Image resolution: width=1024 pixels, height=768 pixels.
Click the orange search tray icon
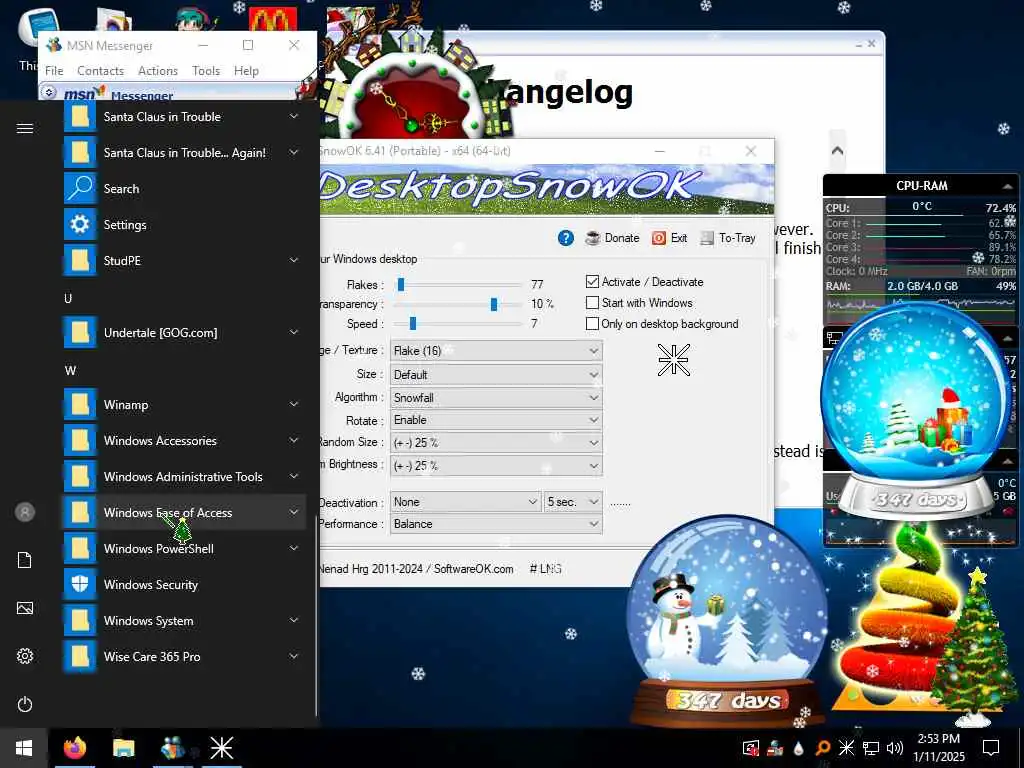(823, 748)
